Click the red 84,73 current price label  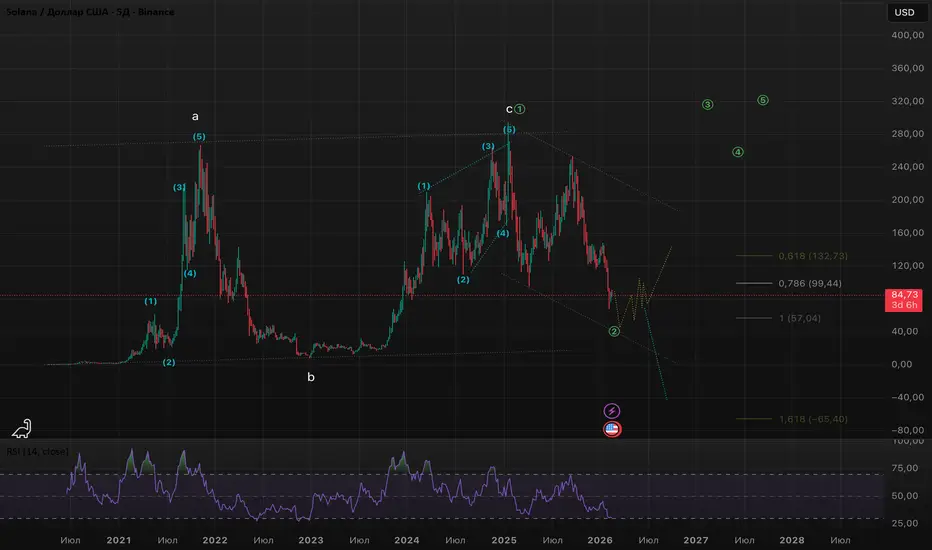[903, 300]
